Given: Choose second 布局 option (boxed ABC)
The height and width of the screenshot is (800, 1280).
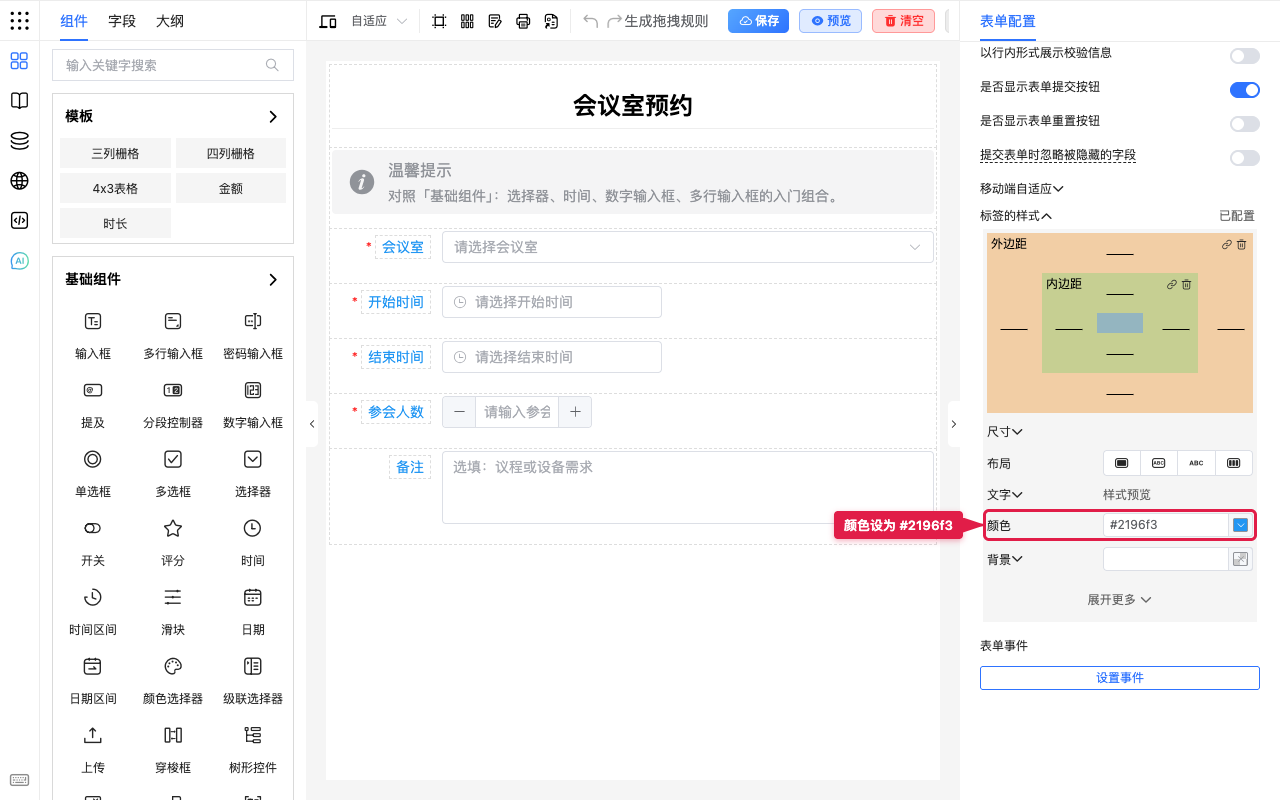Looking at the screenshot, I should pyautogui.click(x=1159, y=463).
